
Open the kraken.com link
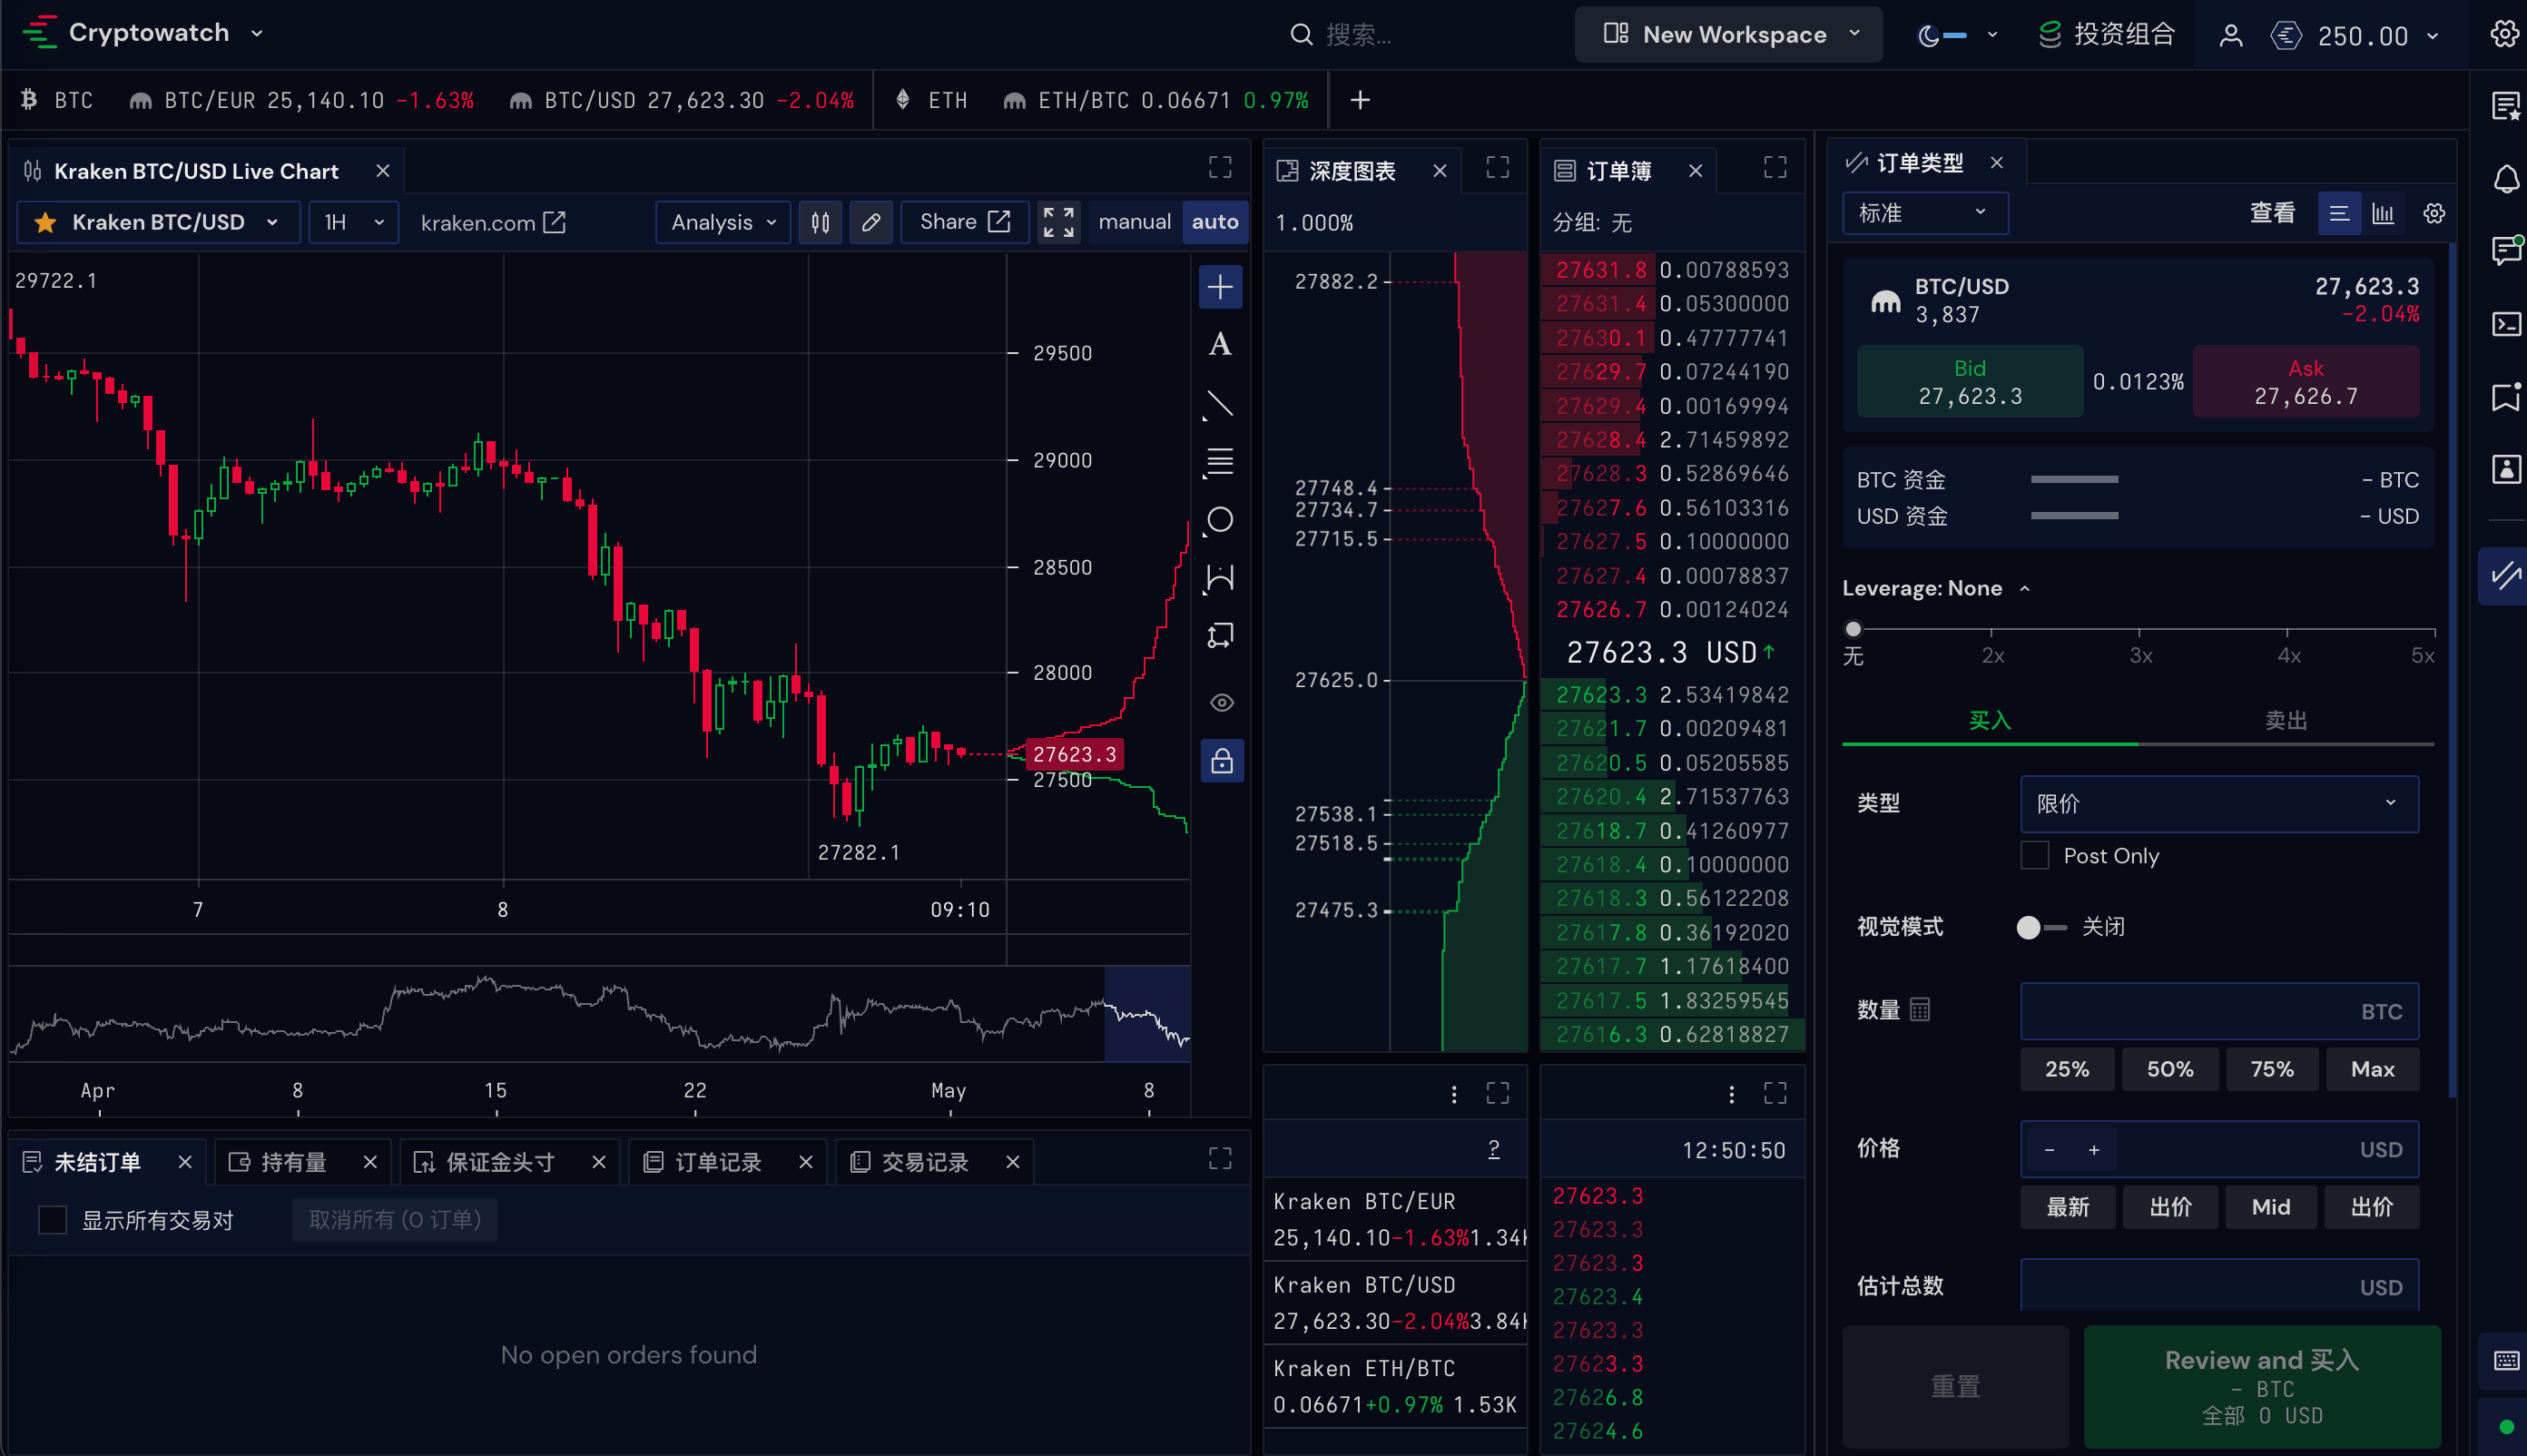tap(493, 222)
